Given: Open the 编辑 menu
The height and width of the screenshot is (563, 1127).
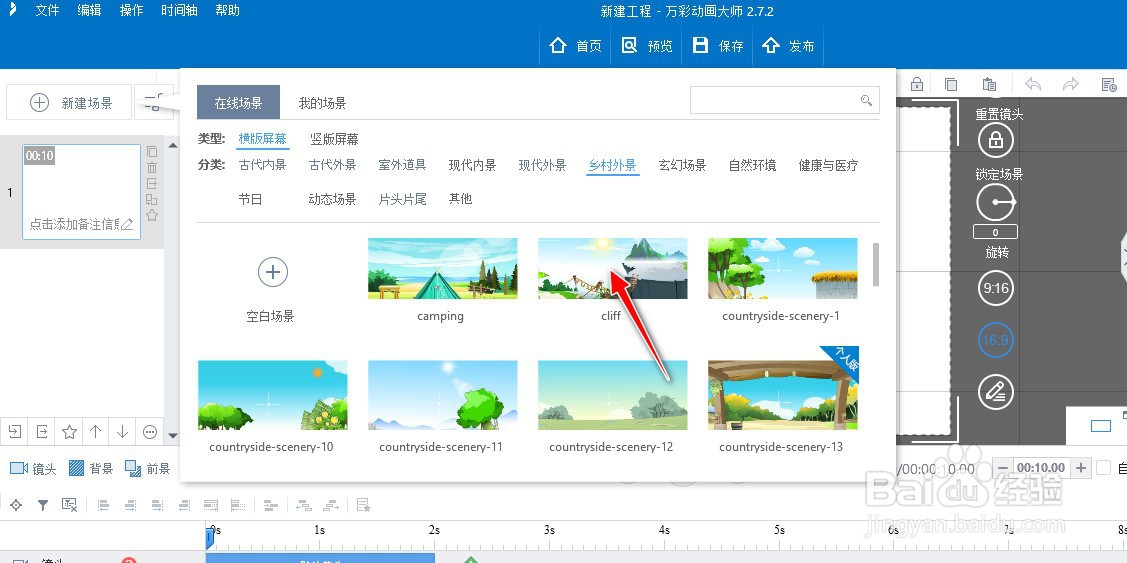Looking at the screenshot, I should (89, 11).
